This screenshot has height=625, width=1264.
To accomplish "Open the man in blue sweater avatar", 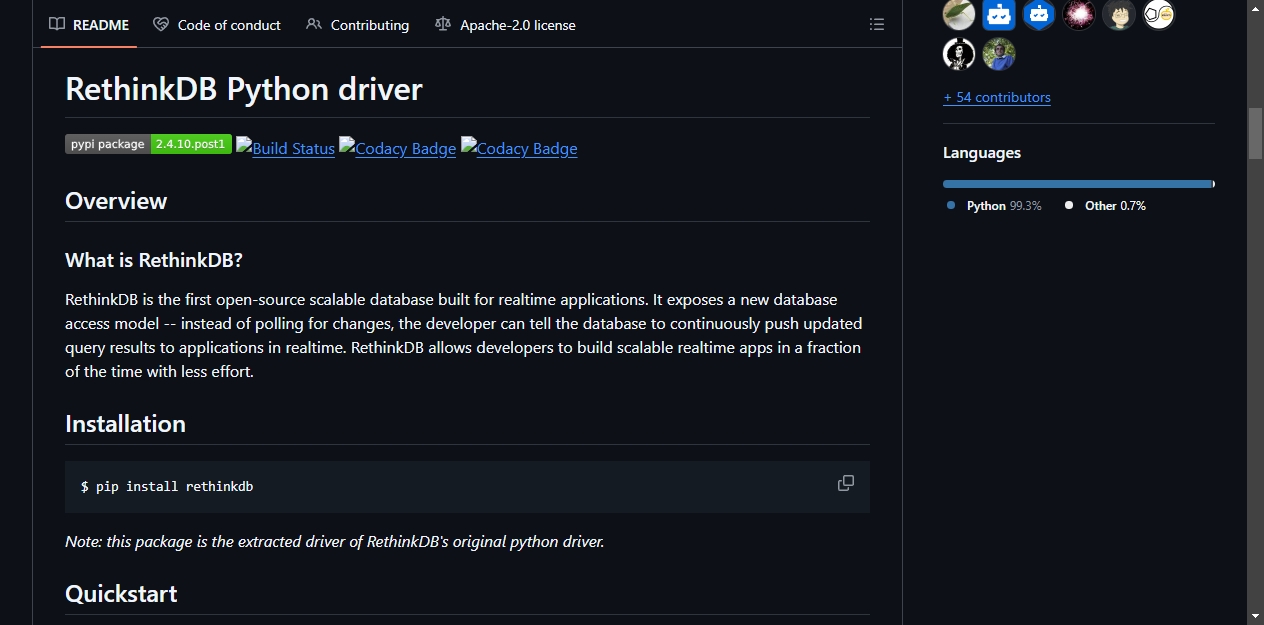I will coord(999,54).
